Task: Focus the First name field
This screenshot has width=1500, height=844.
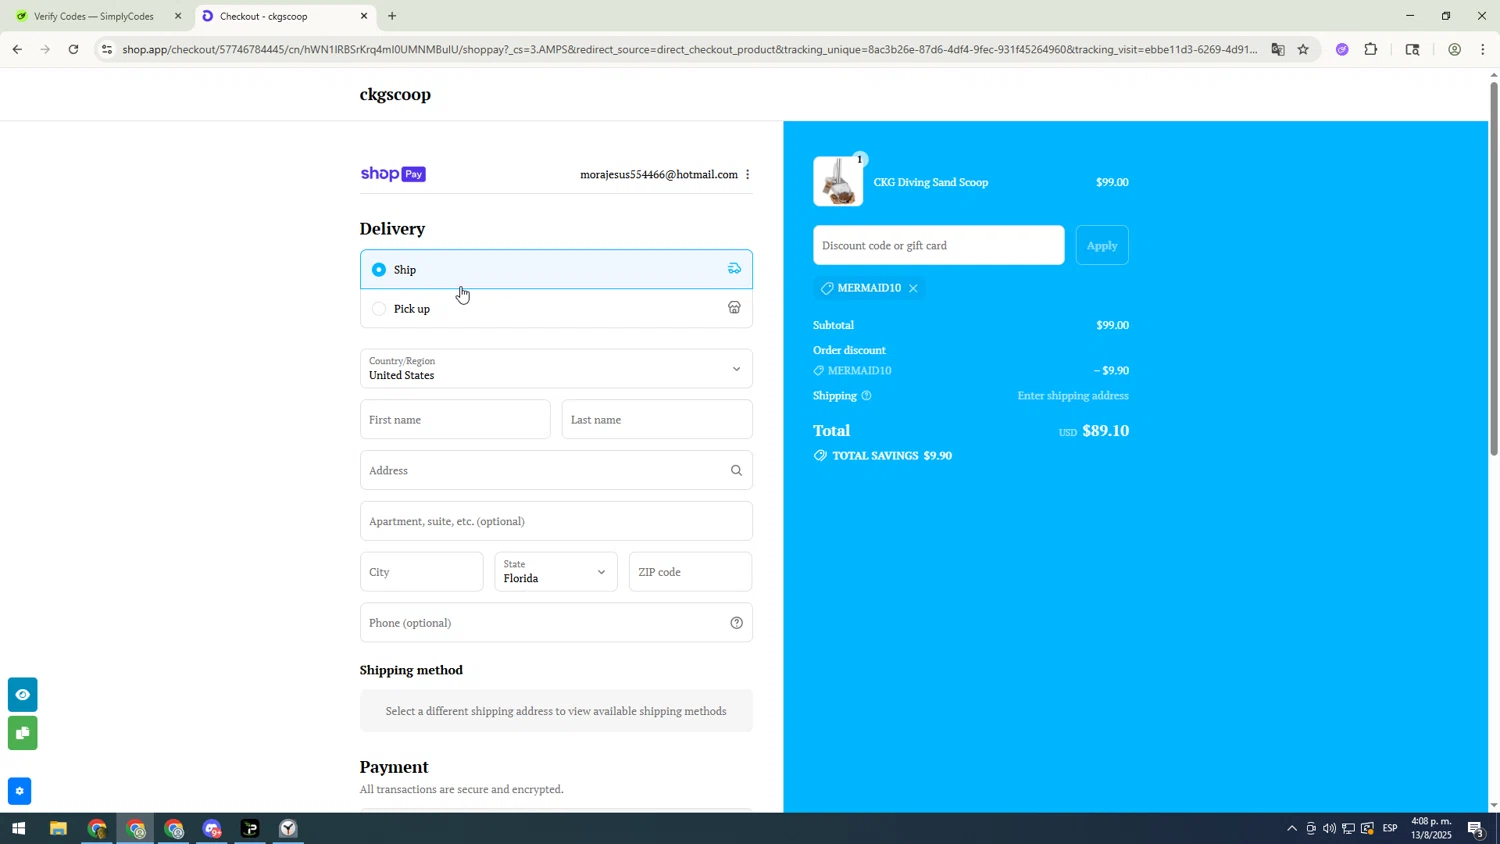Action: (x=455, y=420)
